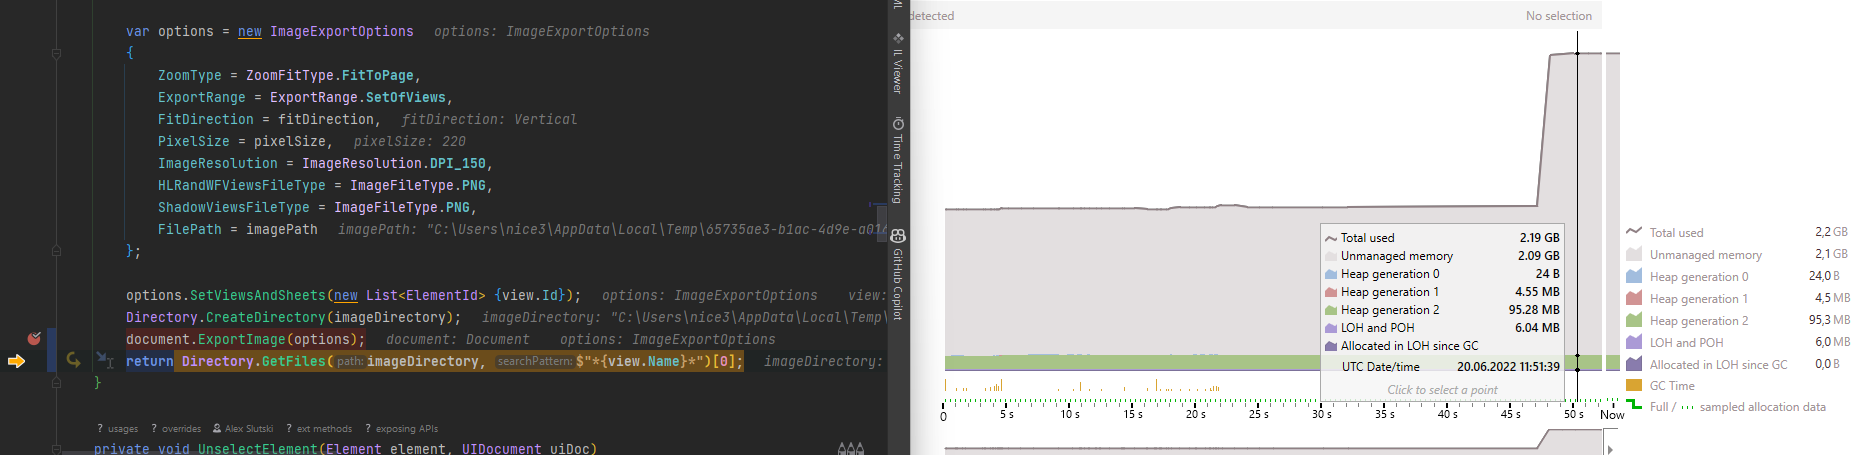Jump to the Now marker on the timeline

click(x=1612, y=415)
